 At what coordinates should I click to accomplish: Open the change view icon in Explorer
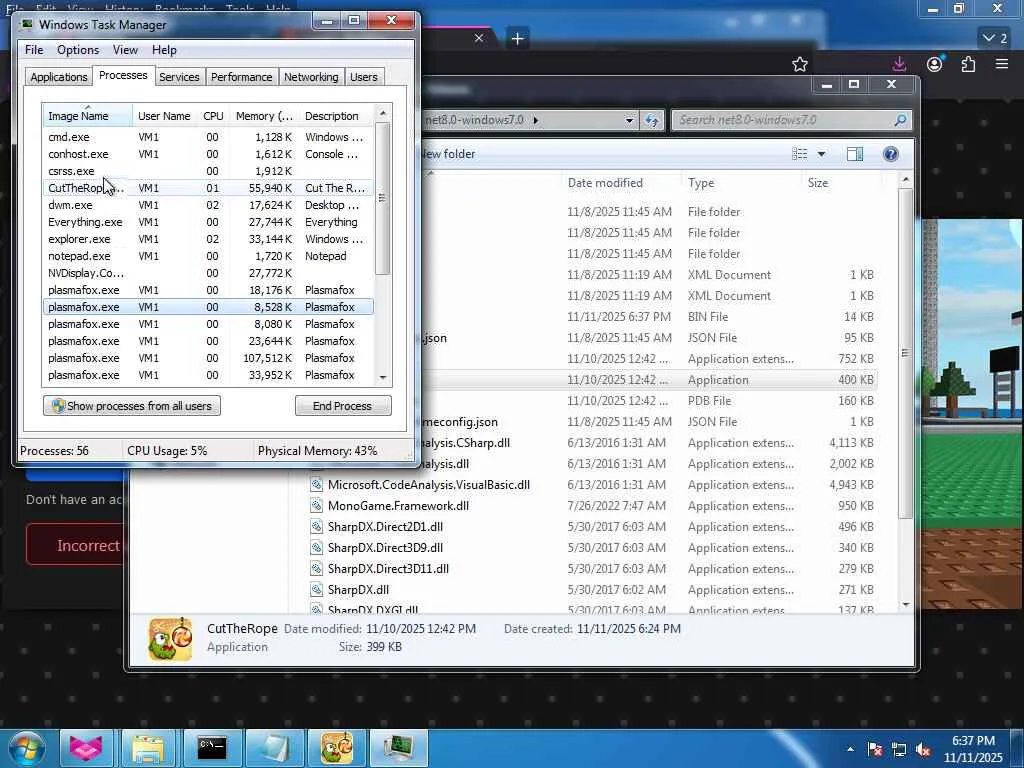pyautogui.click(x=799, y=153)
